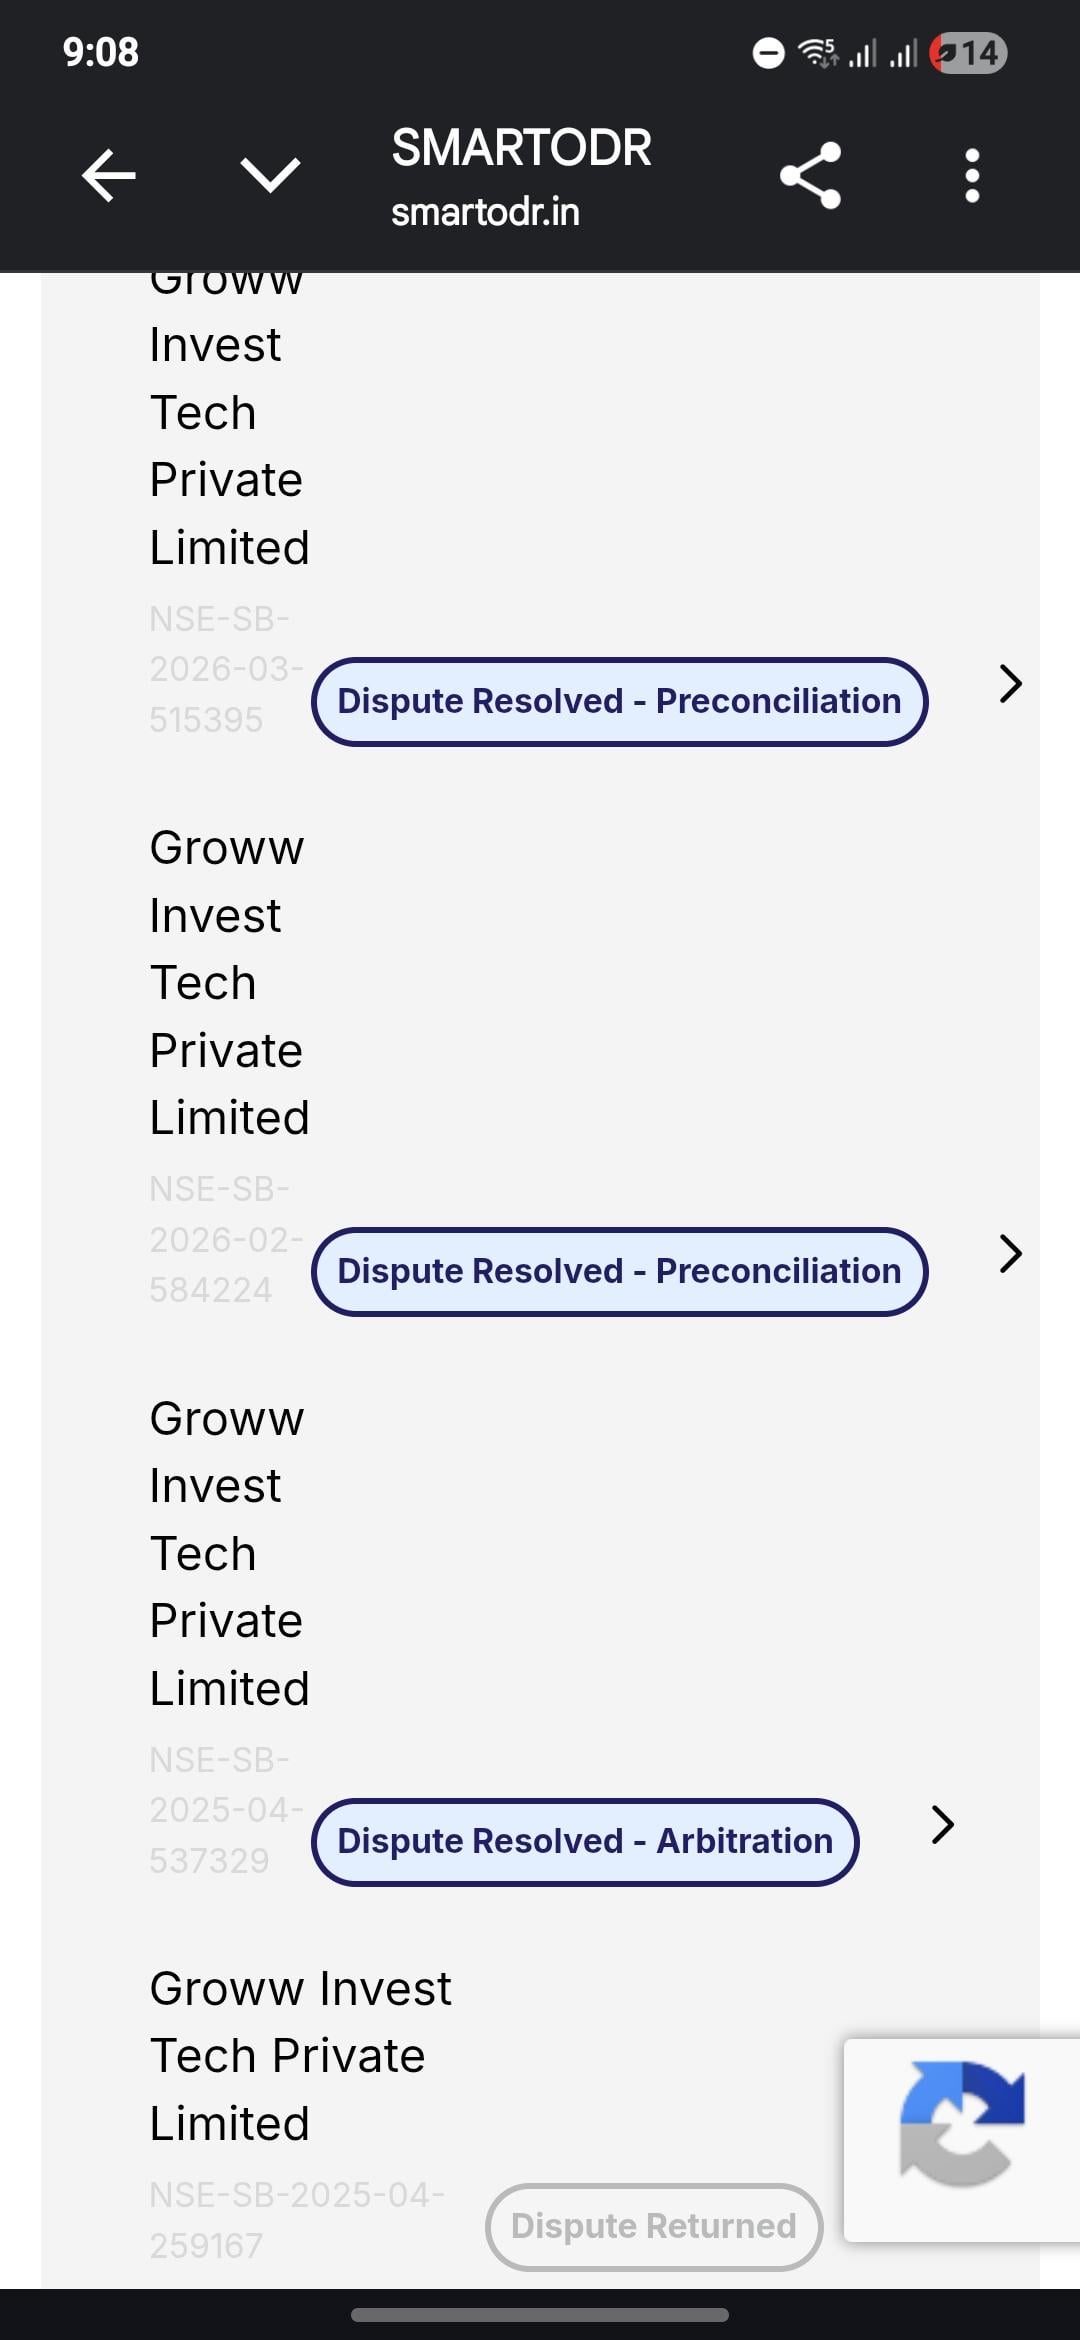The image size is (1080, 2340).
Task: Tap the back arrow icon
Action: pos(108,176)
